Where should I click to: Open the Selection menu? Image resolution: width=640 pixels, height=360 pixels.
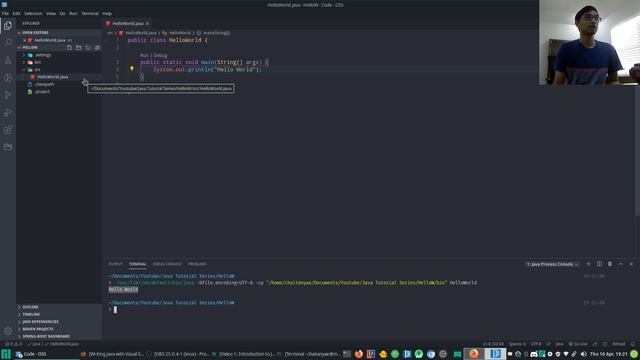[x=33, y=13]
